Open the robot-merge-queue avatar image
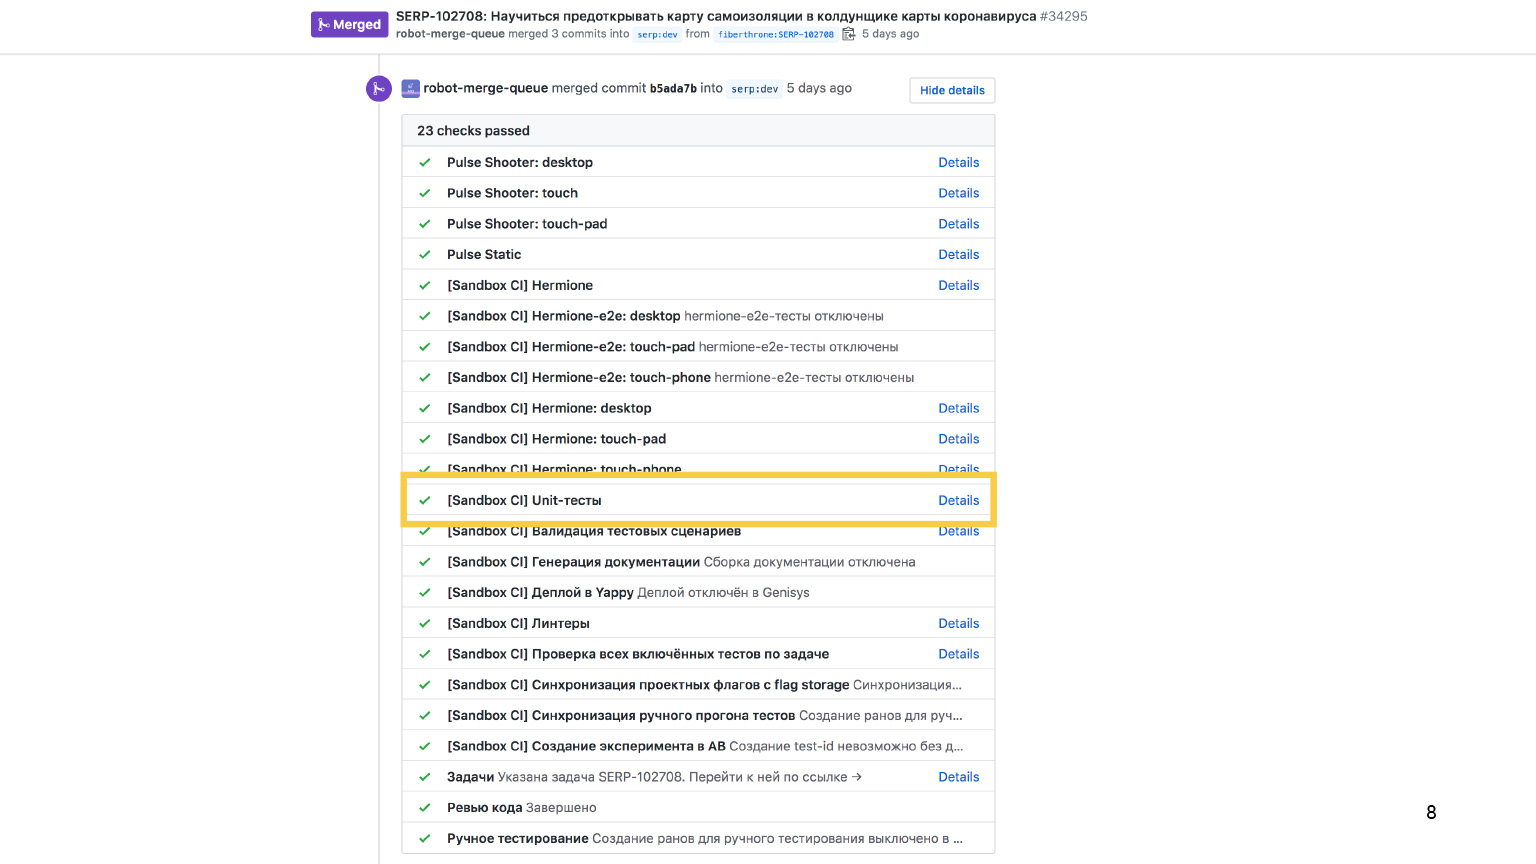The width and height of the screenshot is (1536, 864). (x=410, y=89)
